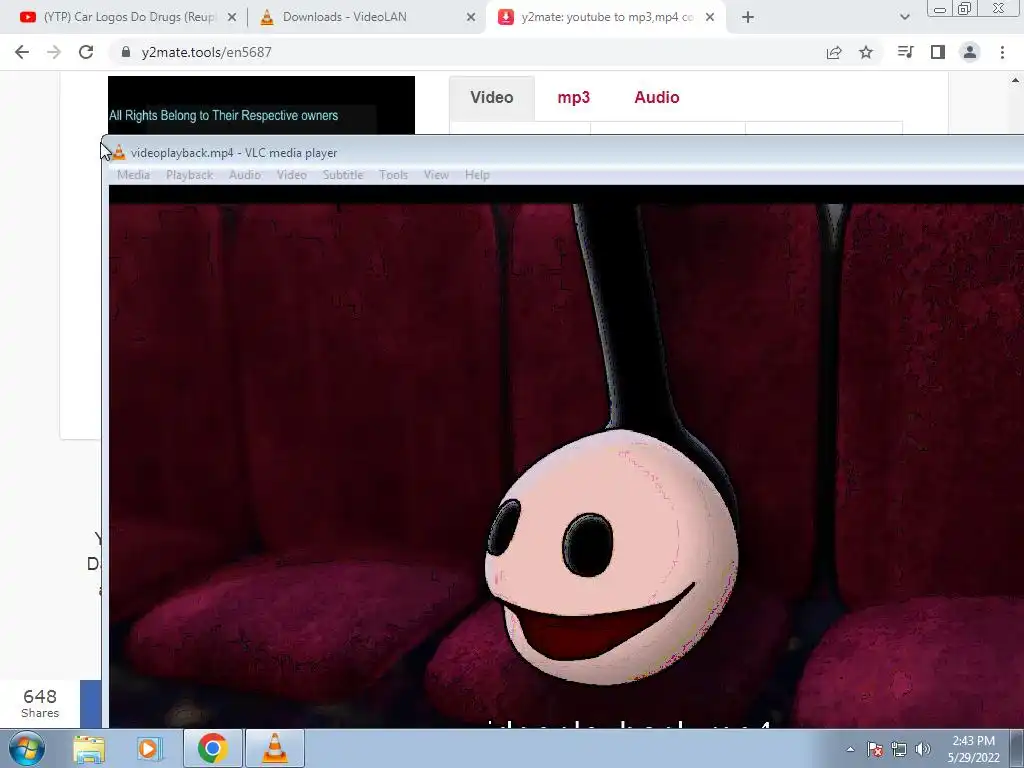This screenshot has height=768, width=1024.
Task: Click the VLC video playback area
Action: (566, 456)
